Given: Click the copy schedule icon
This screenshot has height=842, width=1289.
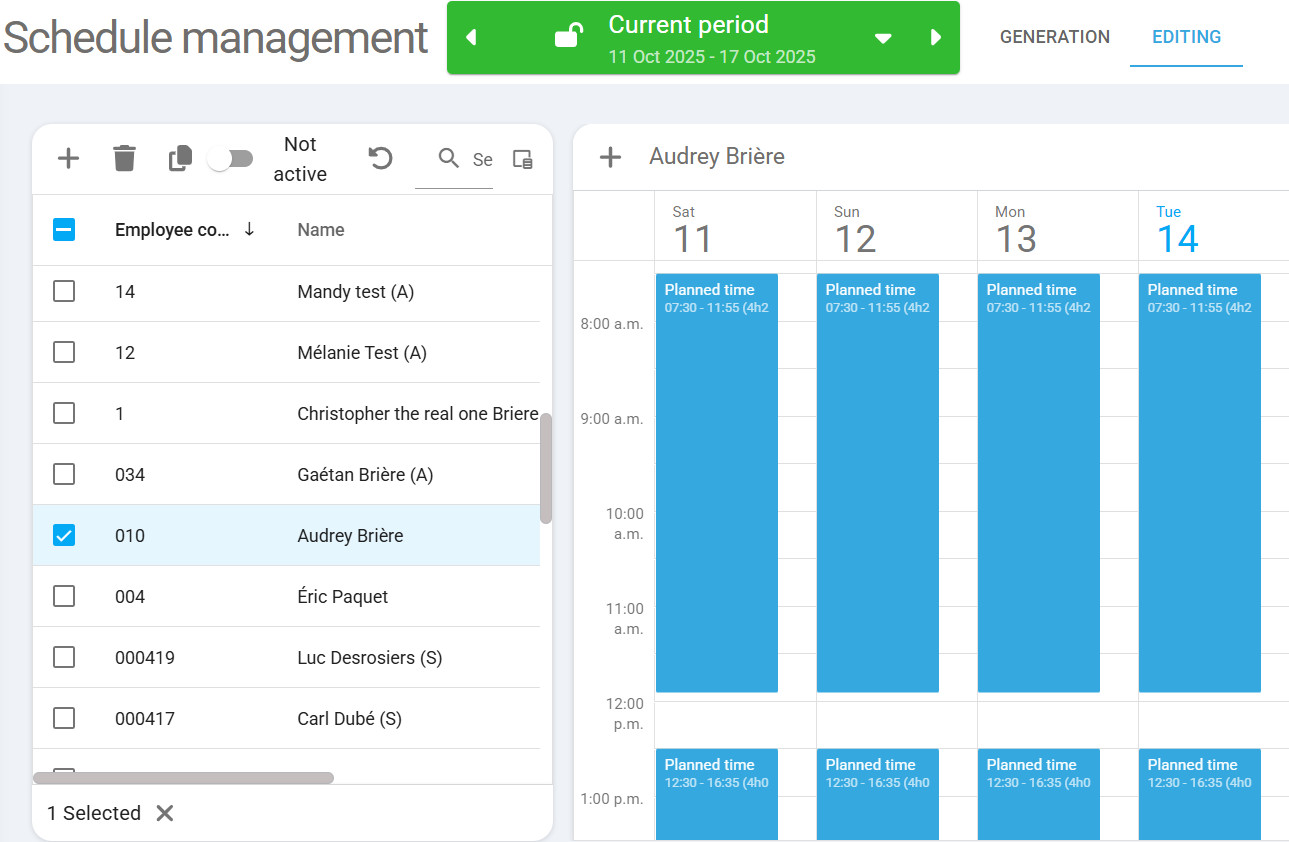Looking at the screenshot, I should point(180,158).
